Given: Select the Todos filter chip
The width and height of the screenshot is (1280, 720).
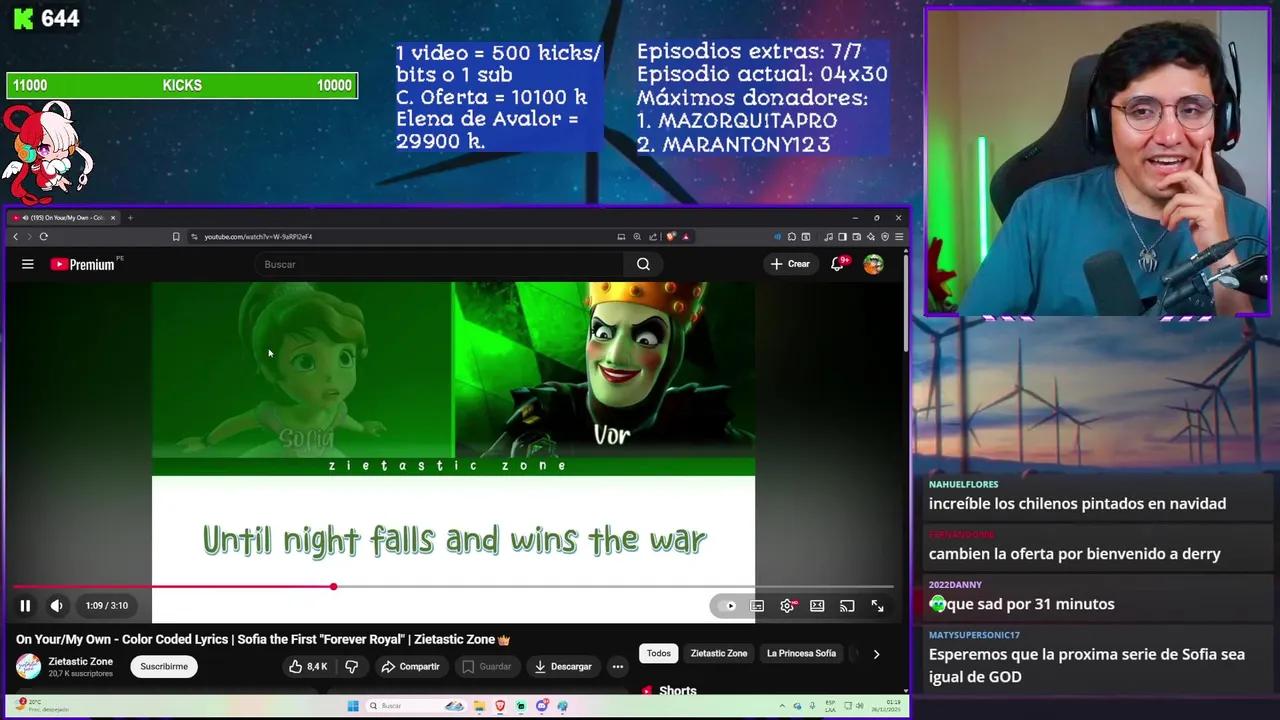Looking at the screenshot, I should [658, 653].
